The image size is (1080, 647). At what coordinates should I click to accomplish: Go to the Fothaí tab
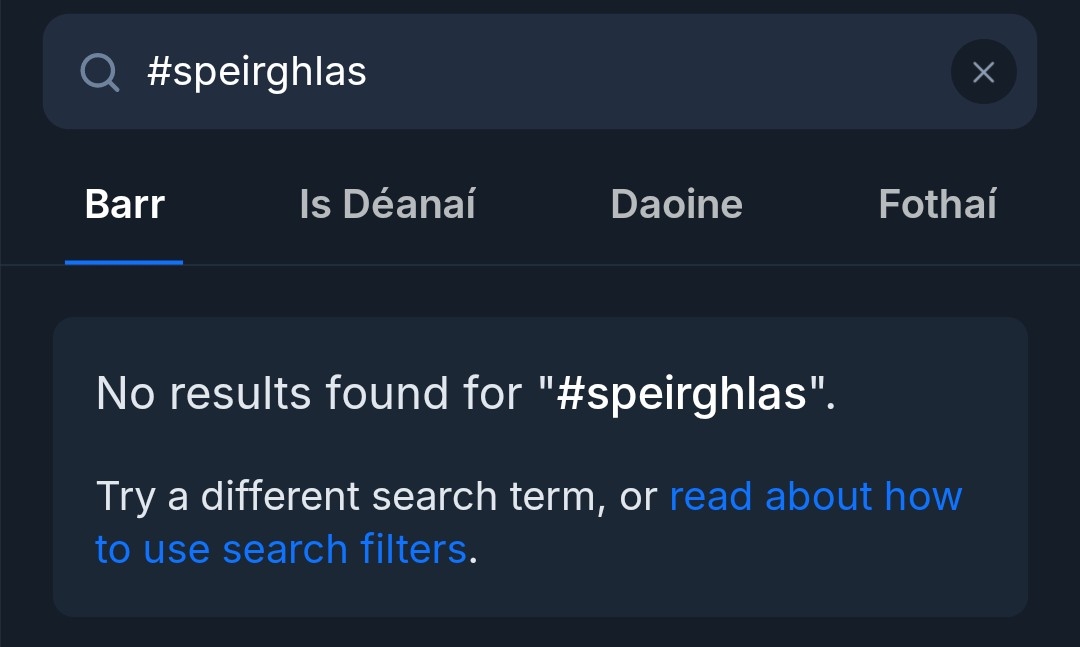point(937,205)
